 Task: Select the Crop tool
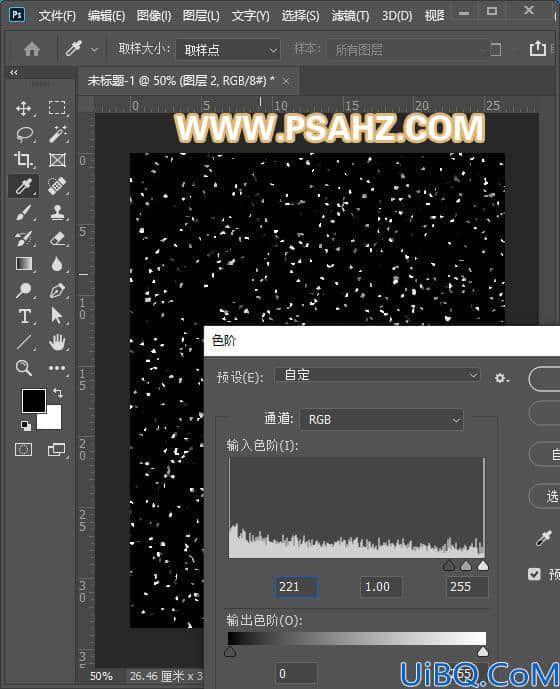pos(23,160)
